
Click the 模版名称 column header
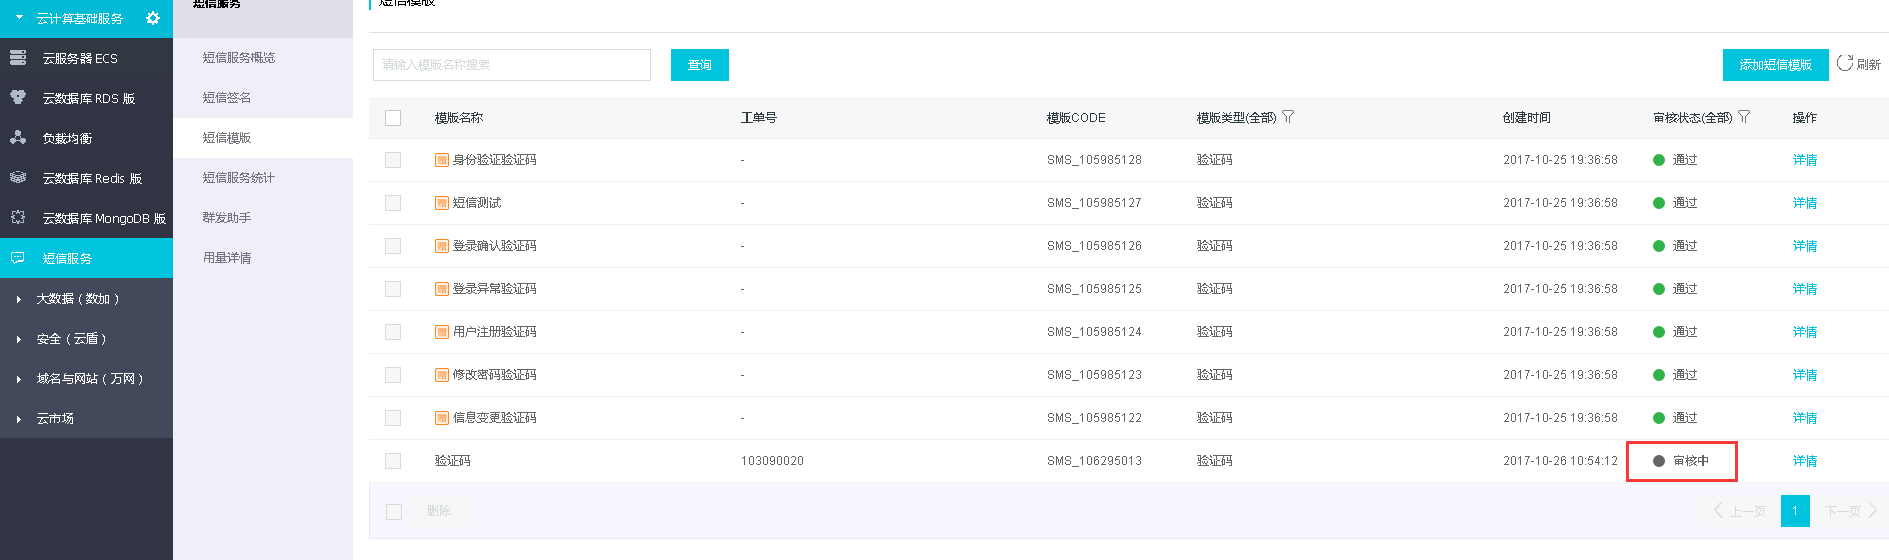point(459,118)
